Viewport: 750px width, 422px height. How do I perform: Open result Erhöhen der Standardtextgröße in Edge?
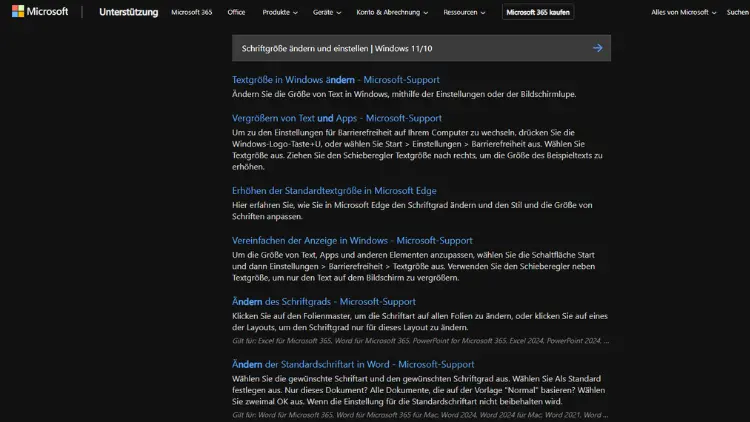334,190
